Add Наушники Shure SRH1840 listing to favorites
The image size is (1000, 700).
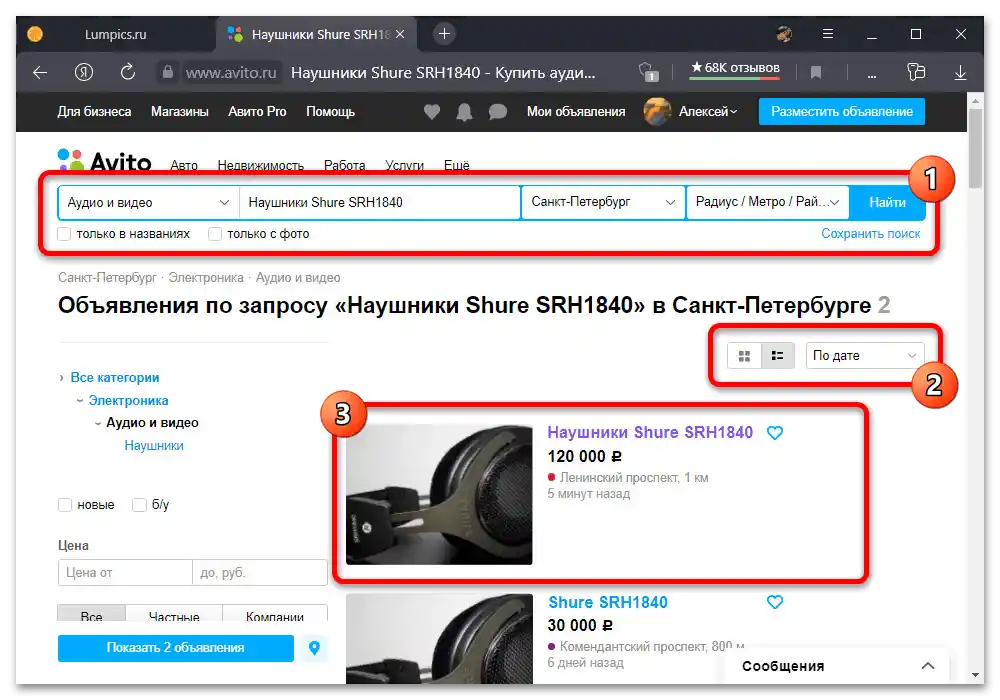click(774, 433)
